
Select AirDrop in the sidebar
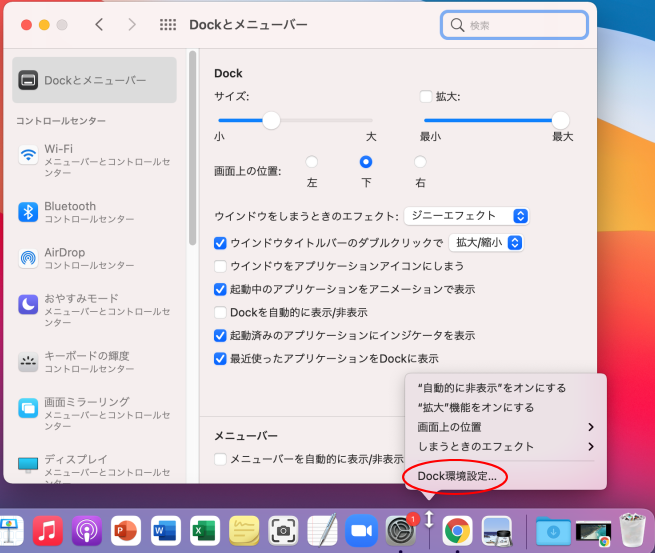94,258
